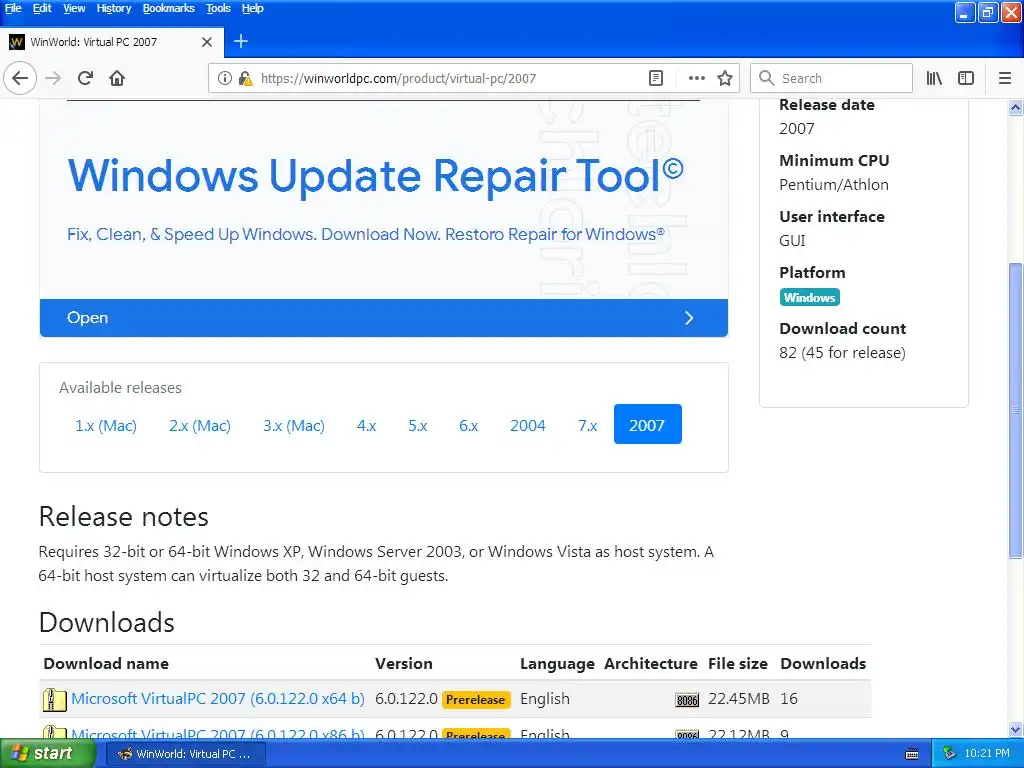Viewport: 1024px width, 768px height.
Task: Click the keyboard icon in the taskbar
Action: point(912,754)
